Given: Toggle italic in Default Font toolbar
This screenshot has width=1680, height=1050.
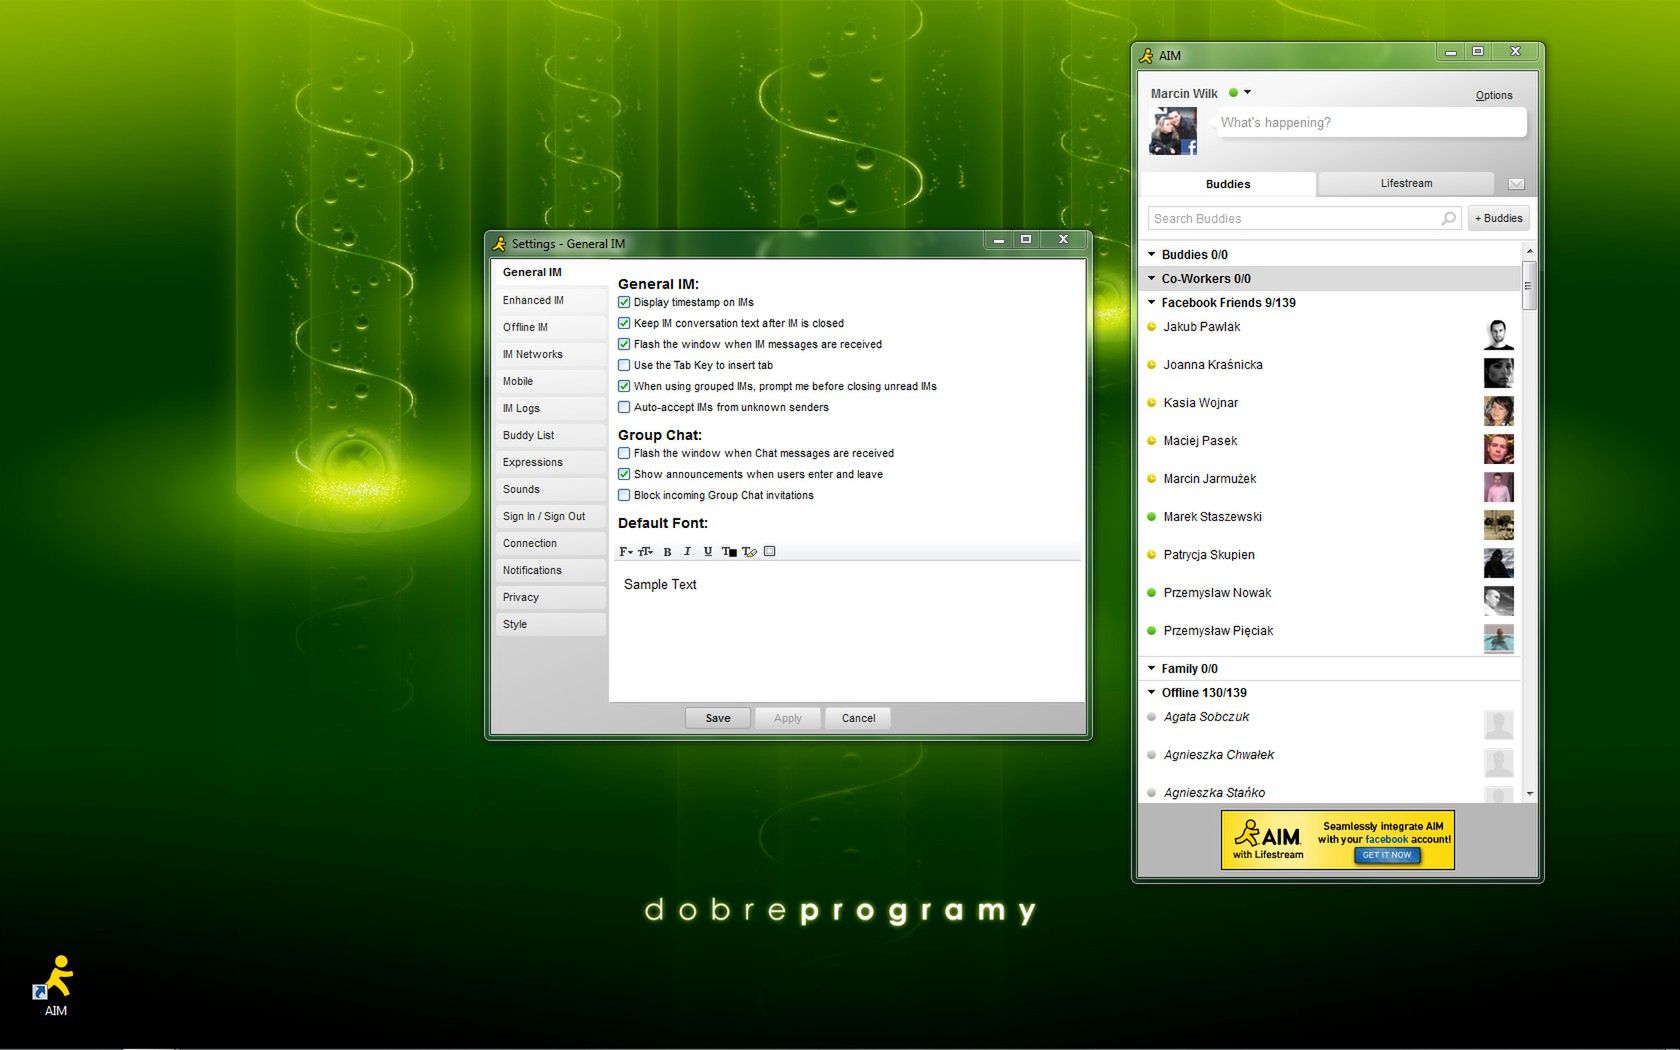Looking at the screenshot, I should coord(687,551).
